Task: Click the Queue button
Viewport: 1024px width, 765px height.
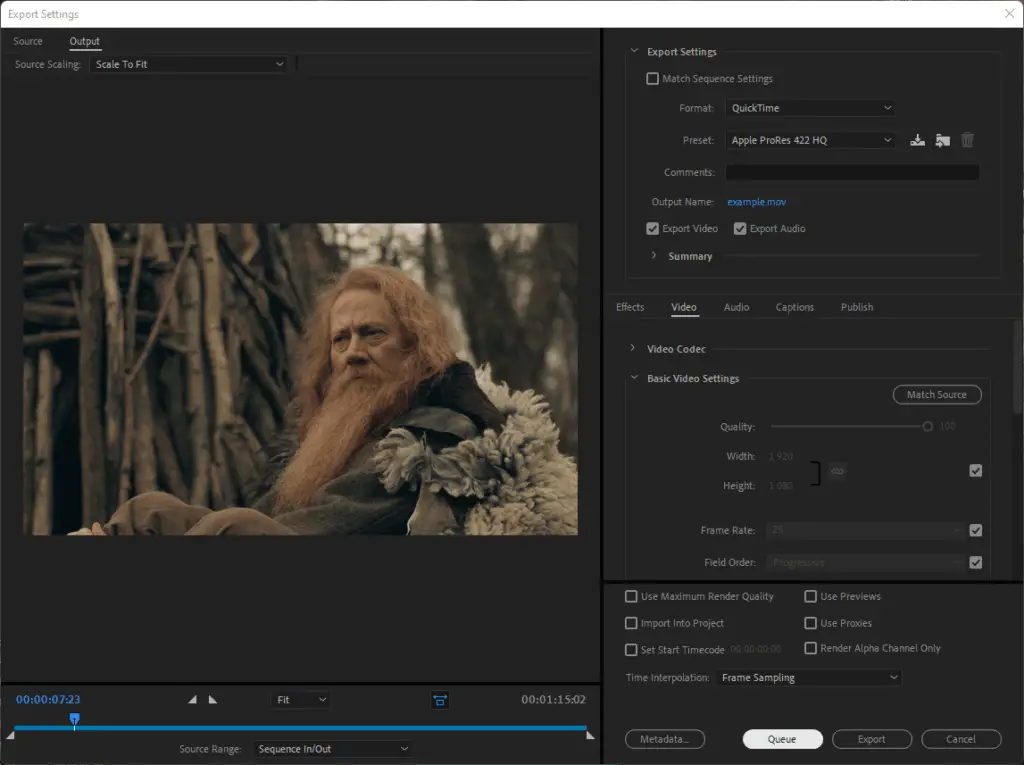Action: point(782,739)
